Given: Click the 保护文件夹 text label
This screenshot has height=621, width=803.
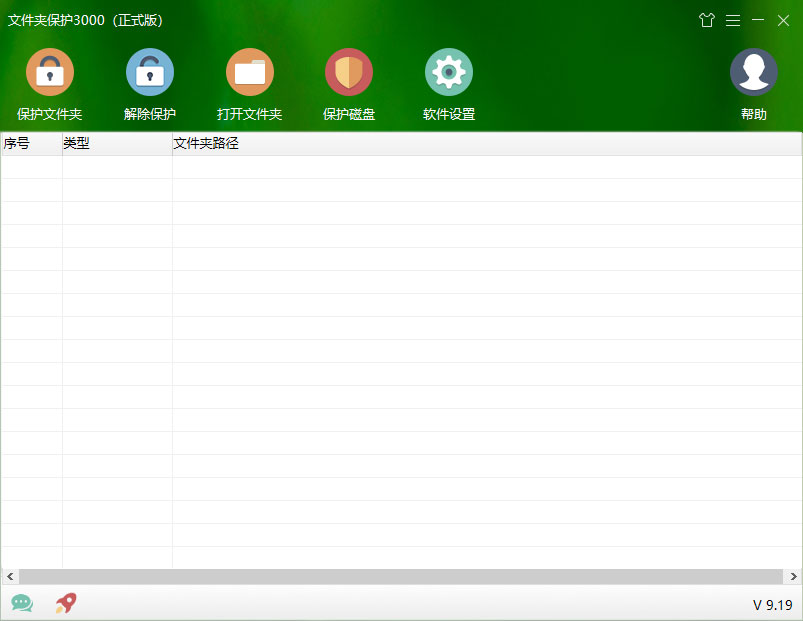Looking at the screenshot, I should point(50,114).
